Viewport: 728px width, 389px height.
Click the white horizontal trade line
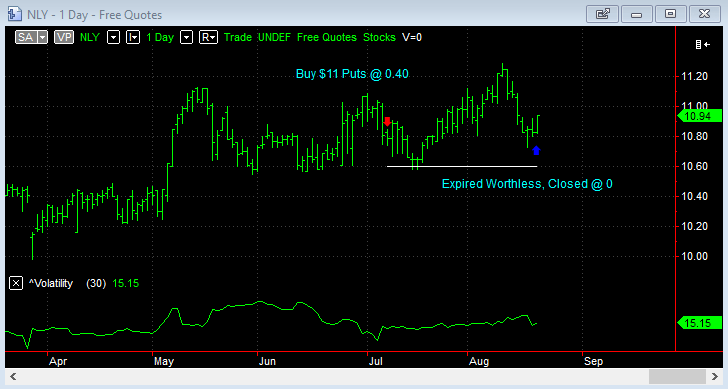[x=462, y=166]
